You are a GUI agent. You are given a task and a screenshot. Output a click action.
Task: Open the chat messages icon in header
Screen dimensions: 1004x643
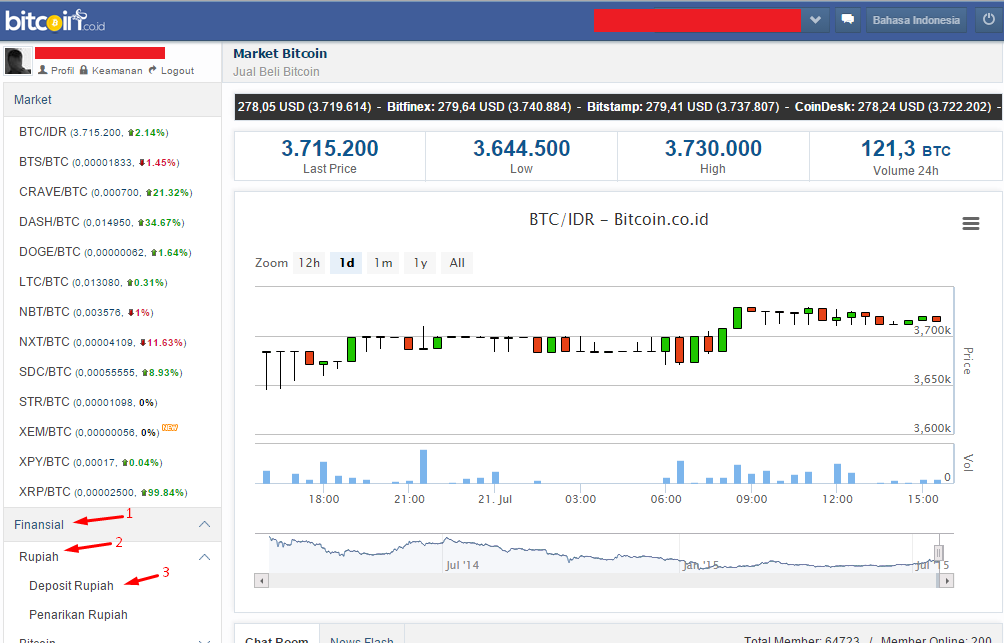pos(847,20)
